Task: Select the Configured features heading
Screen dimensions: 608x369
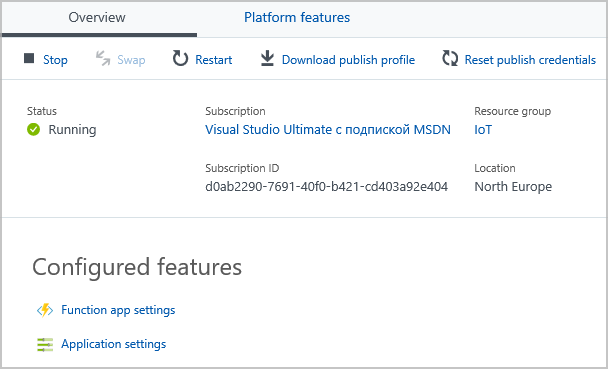Action: pyautogui.click(x=137, y=267)
